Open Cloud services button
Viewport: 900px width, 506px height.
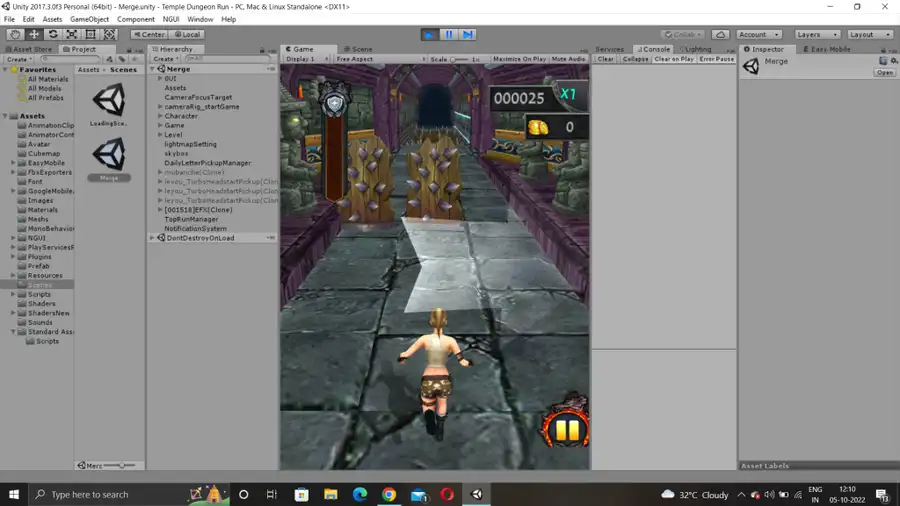[720, 34]
